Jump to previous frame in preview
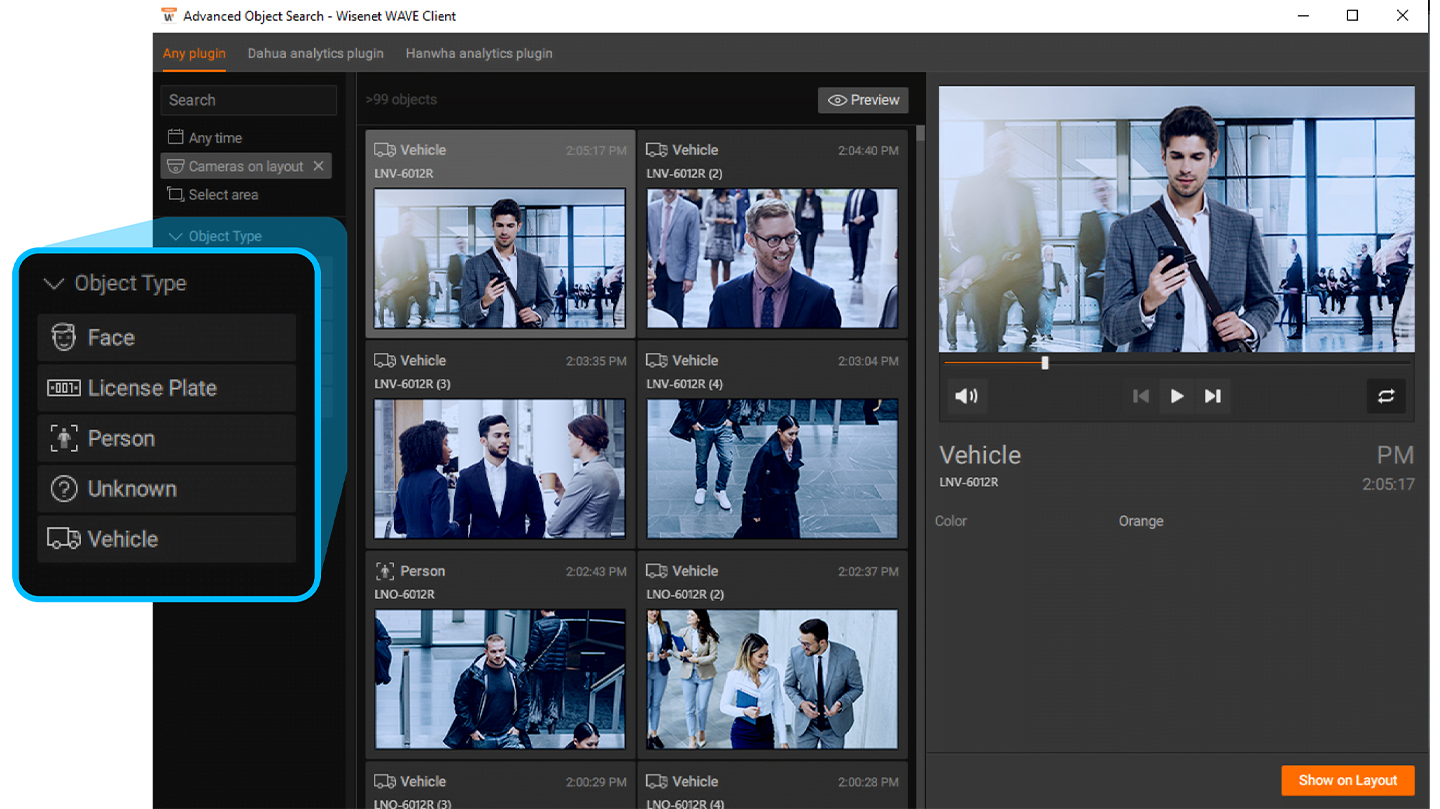The width and height of the screenshot is (1440, 809). (1140, 396)
